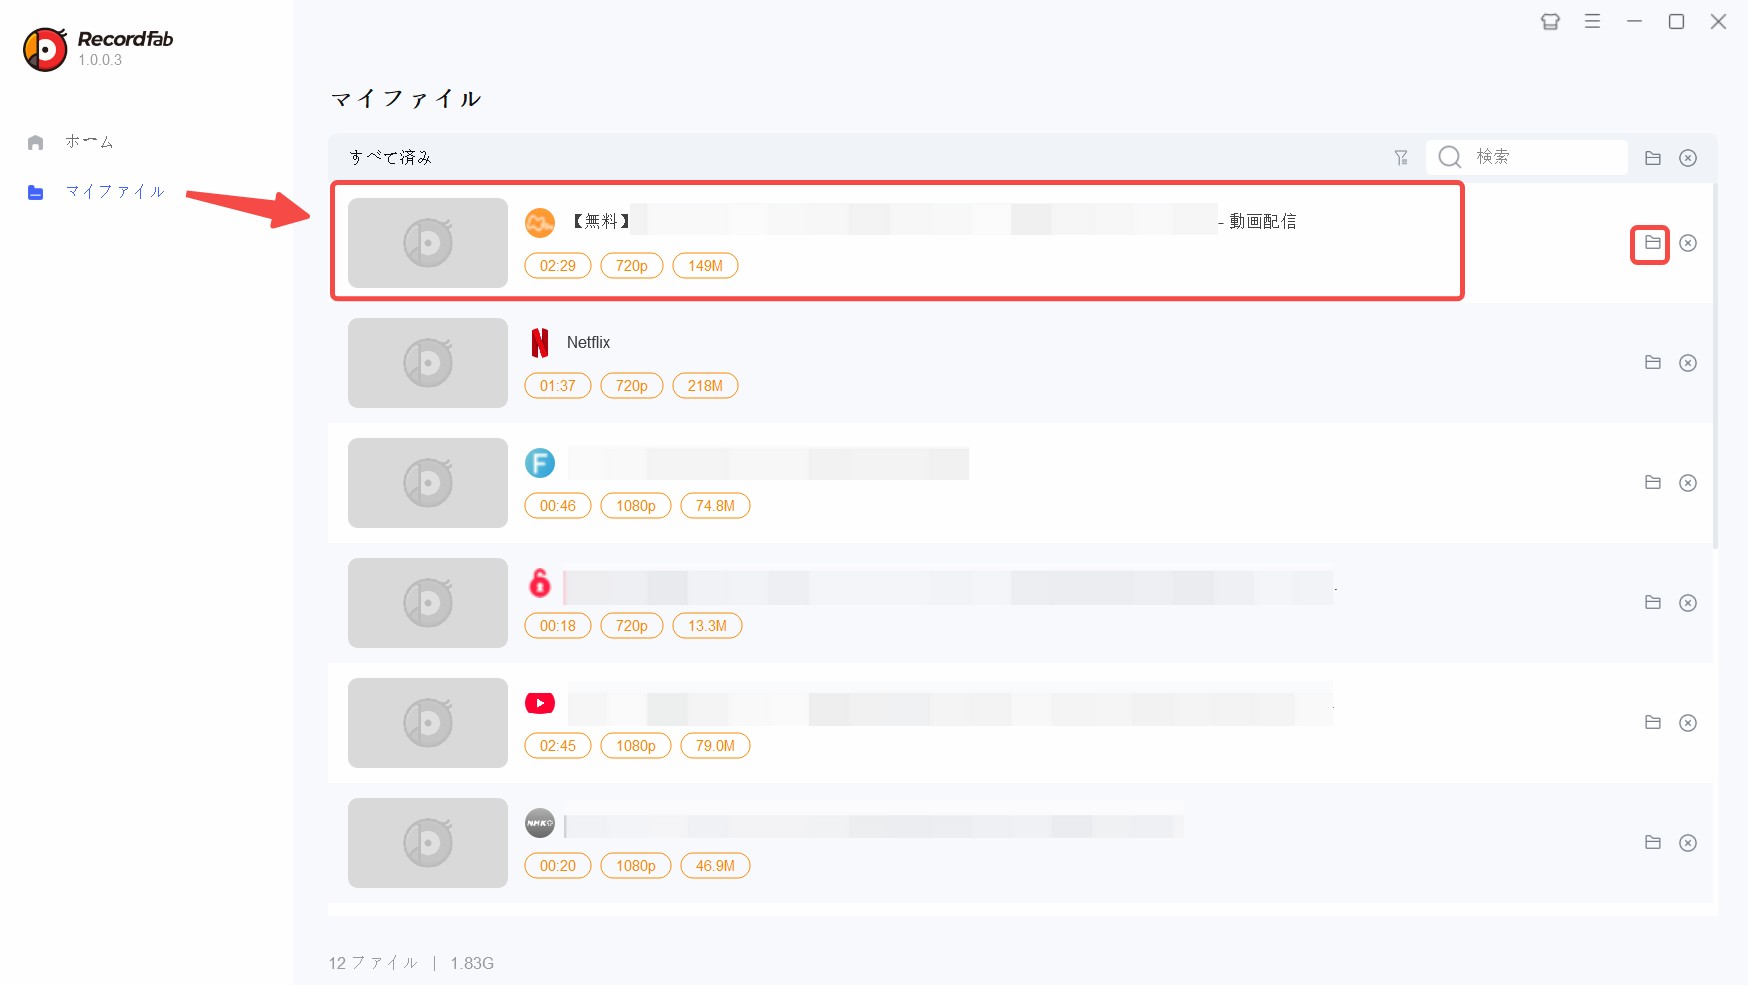Open the Netflix recording thumbnail

(427, 363)
